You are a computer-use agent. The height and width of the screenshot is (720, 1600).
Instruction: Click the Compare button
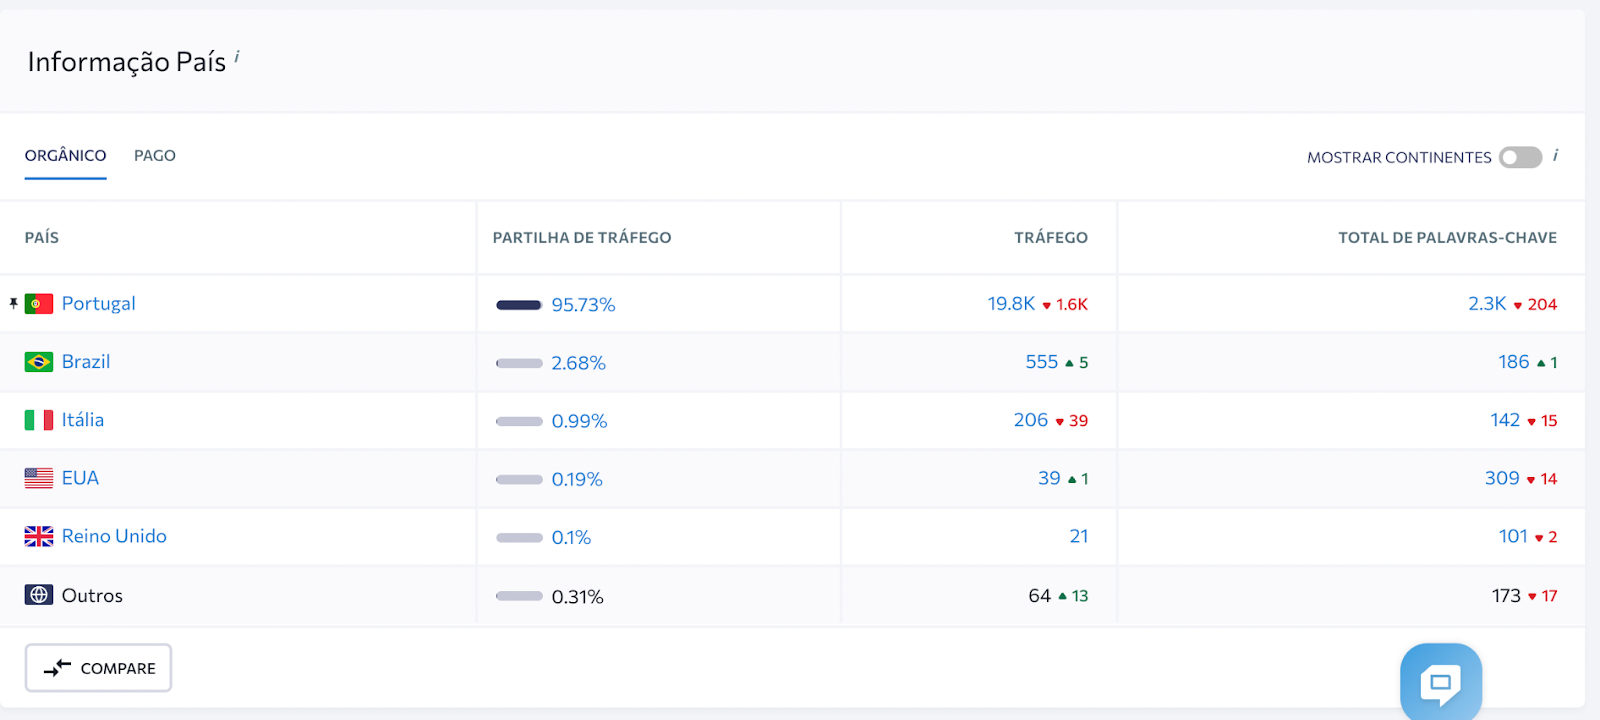point(98,668)
